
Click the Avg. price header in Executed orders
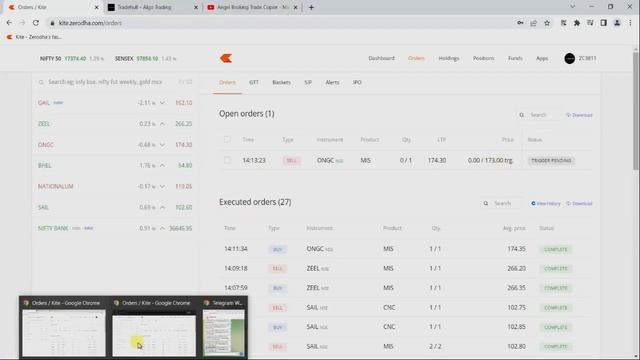pyautogui.click(x=514, y=228)
